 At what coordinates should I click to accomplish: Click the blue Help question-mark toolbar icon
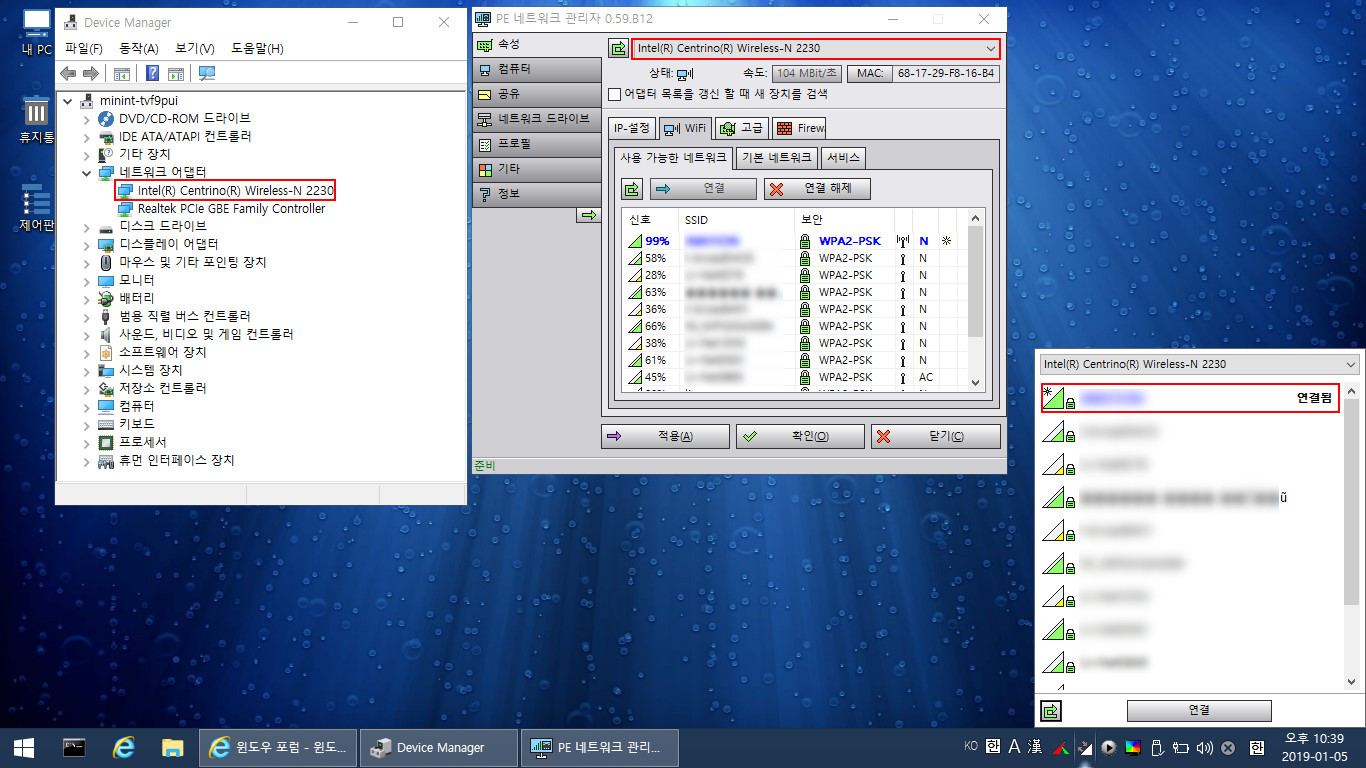tap(153, 73)
